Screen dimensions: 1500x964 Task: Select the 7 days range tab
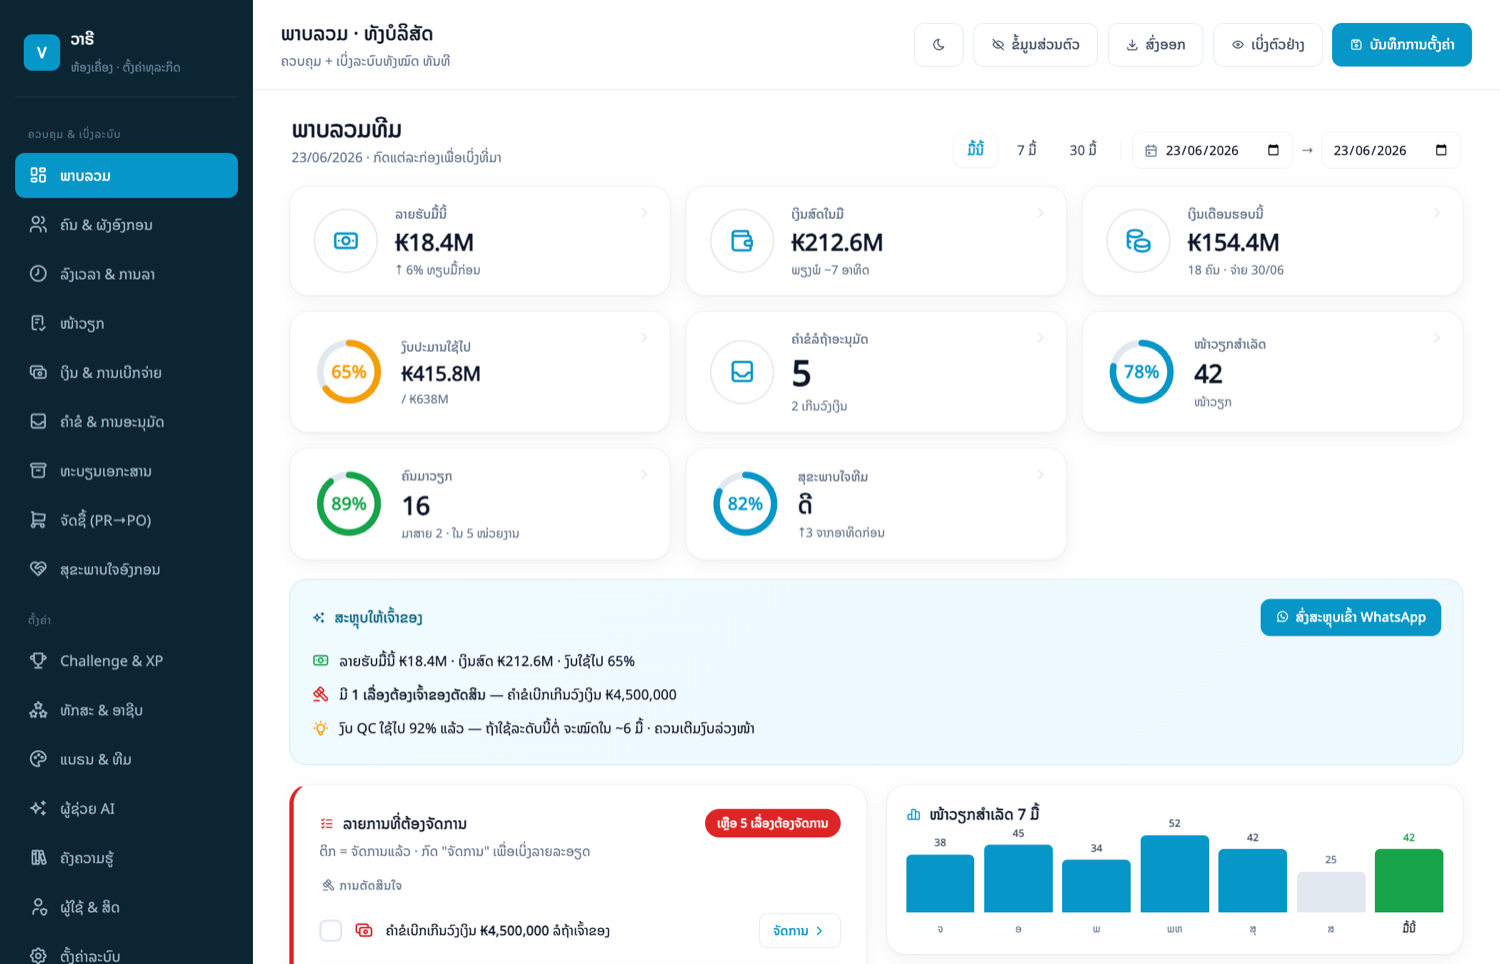point(1027,150)
